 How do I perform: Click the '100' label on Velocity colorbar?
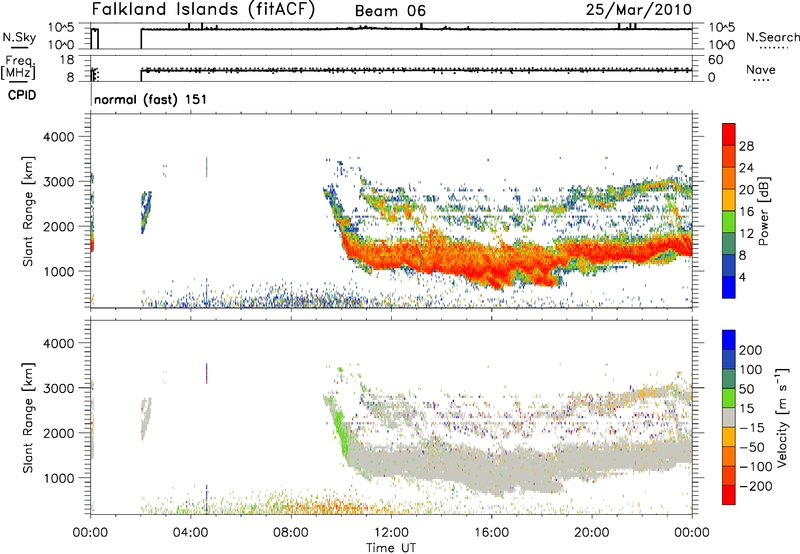coord(751,369)
